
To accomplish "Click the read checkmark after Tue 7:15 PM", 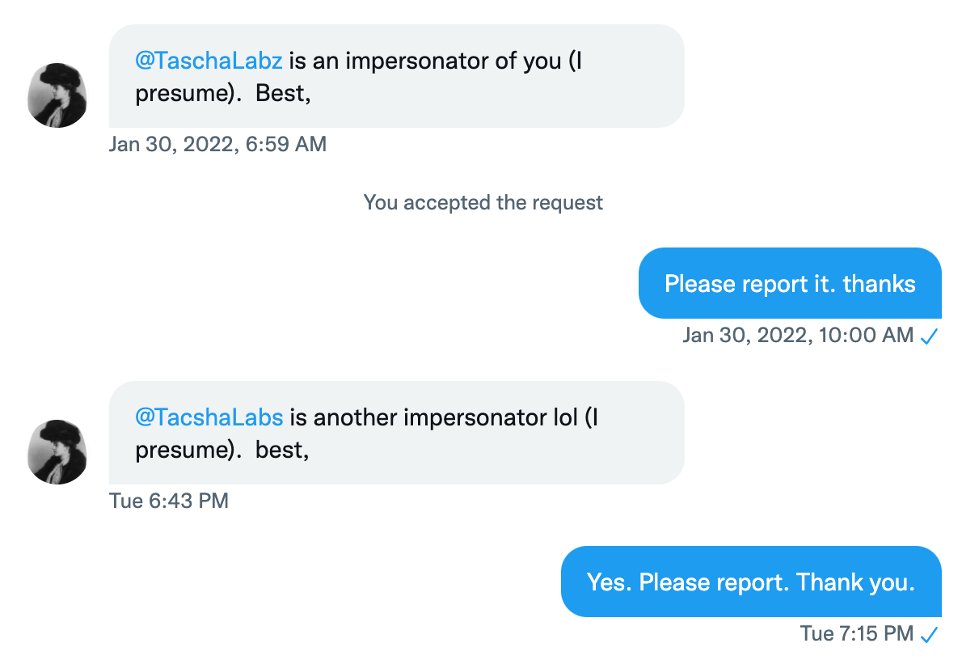I will pyautogui.click(x=929, y=634).
